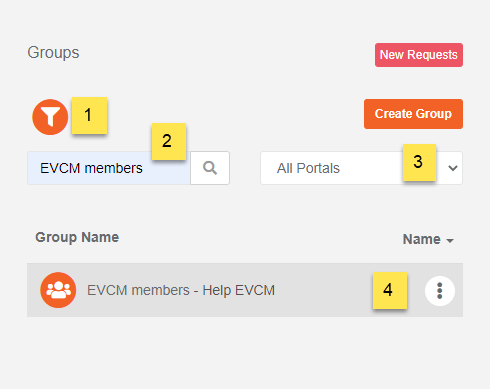Click the yellow annotation marker numbered 1
The height and width of the screenshot is (389, 490).
89,115
